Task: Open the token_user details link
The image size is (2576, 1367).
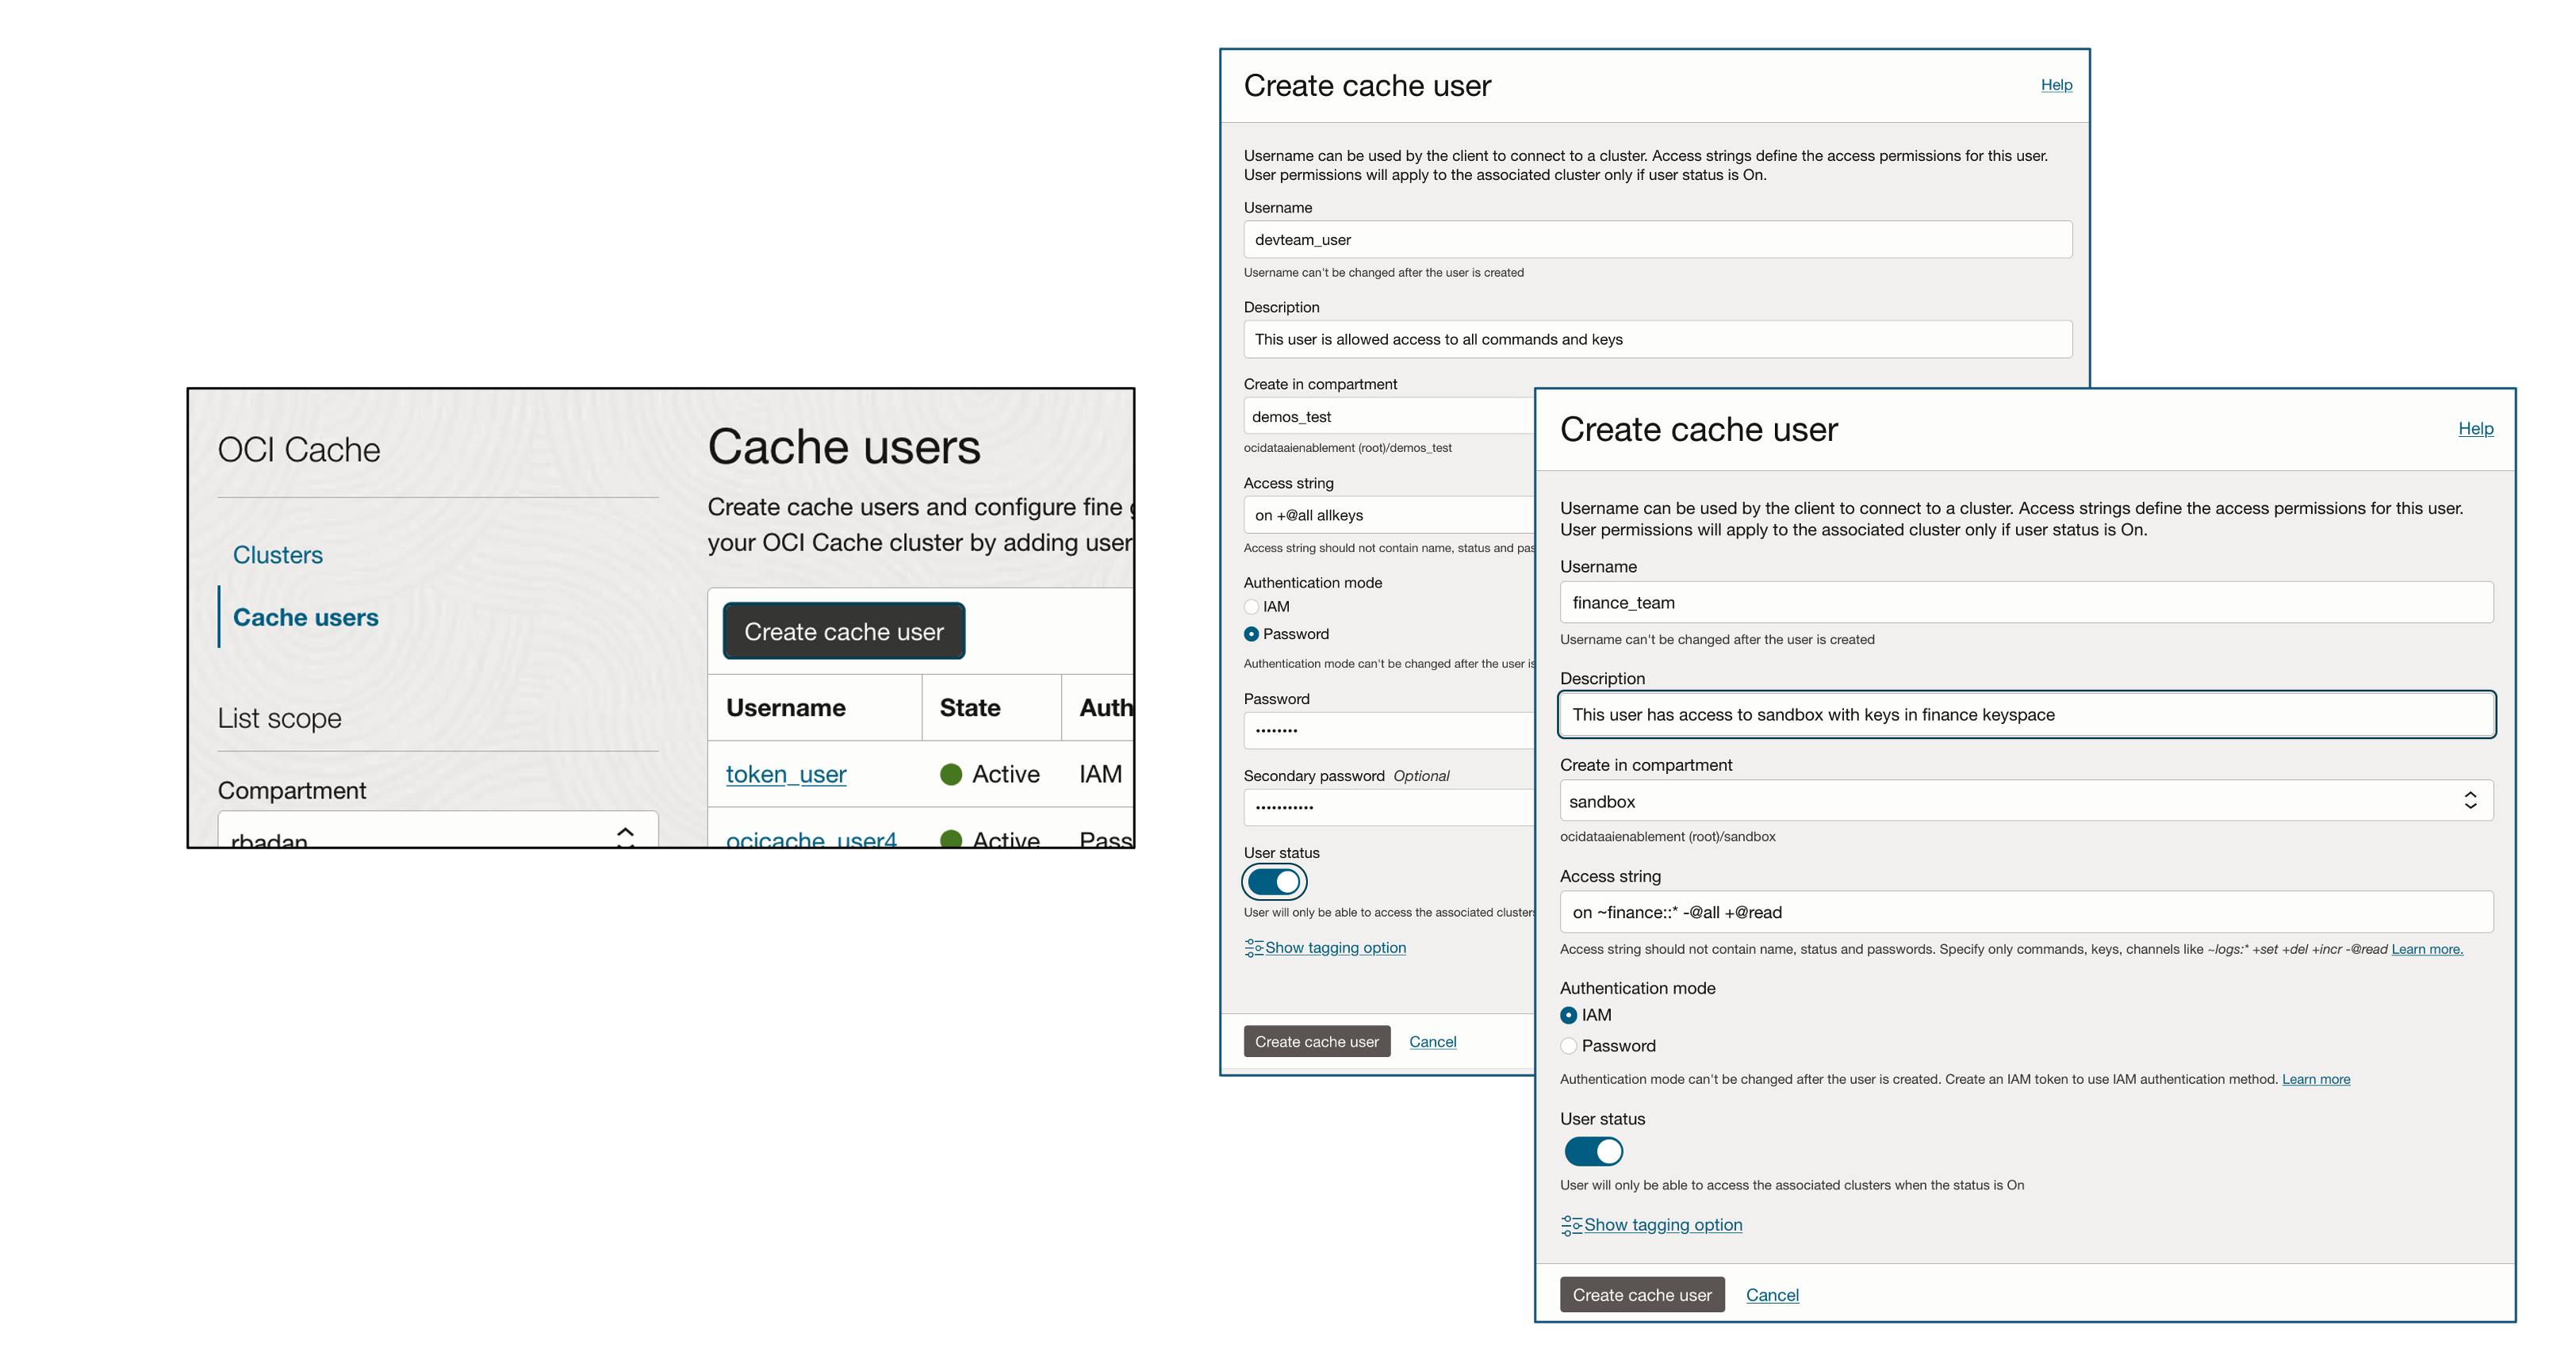Action: [x=786, y=773]
